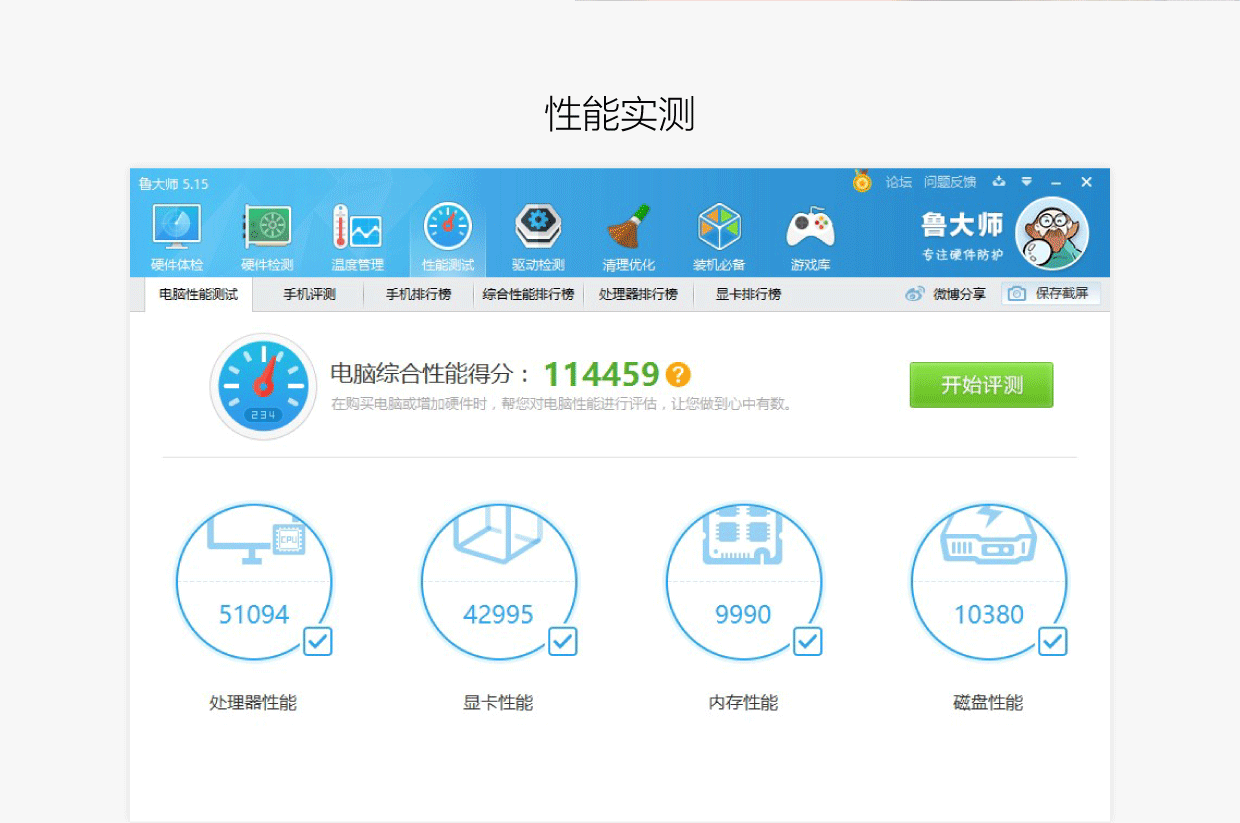The image size is (1240, 823).
Task: Click the gray description line starting with 在购买电脑或增加硬件时
Action: coord(563,404)
